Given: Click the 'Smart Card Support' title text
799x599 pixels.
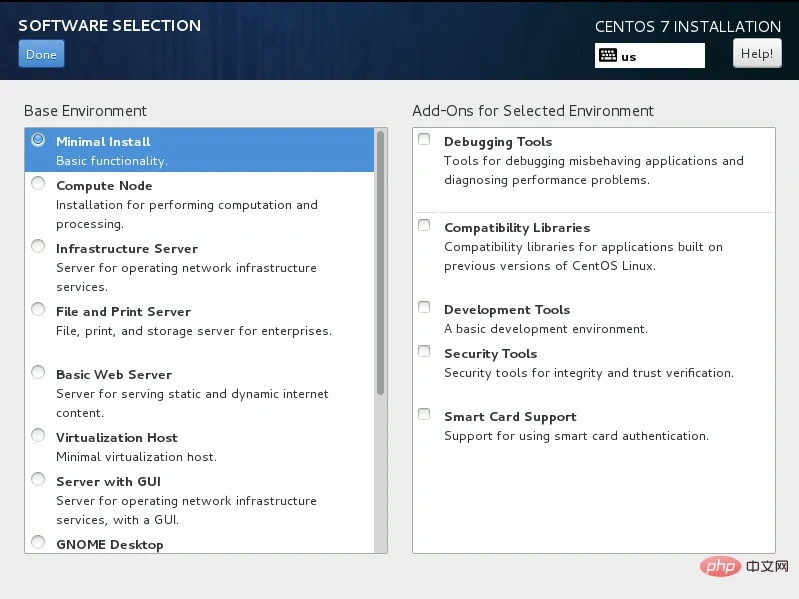Looking at the screenshot, I should click(x=510, y=417).
